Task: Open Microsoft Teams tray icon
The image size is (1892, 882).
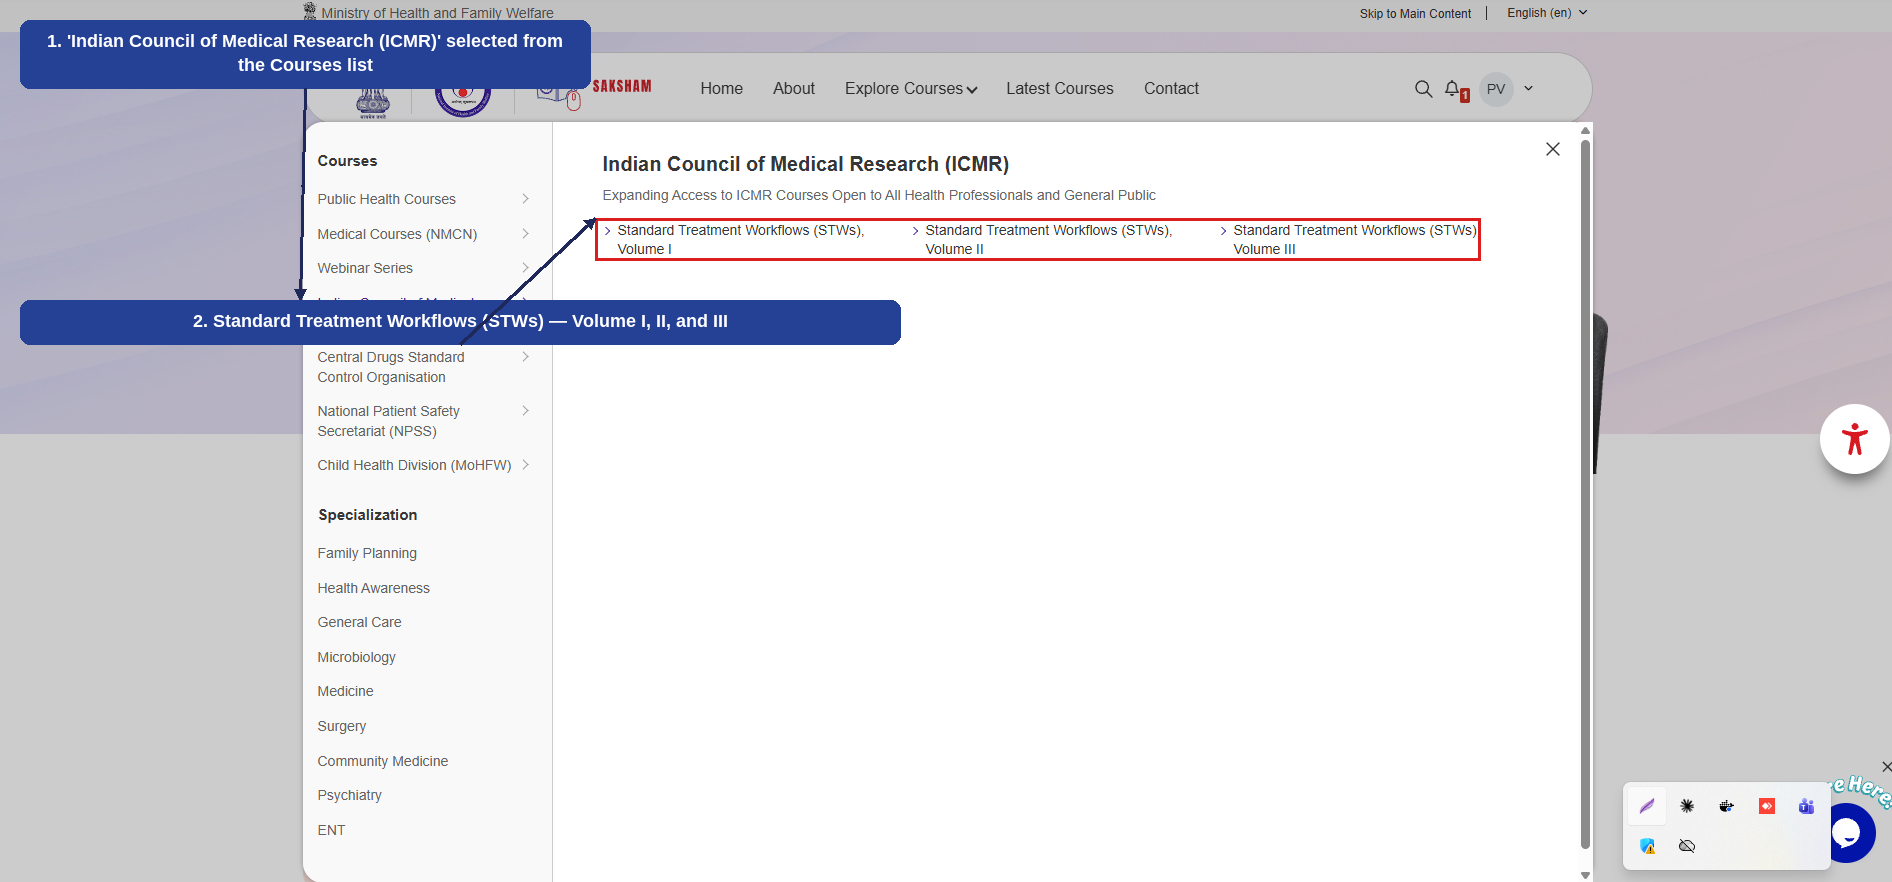Action: (x=1806, y=806)
